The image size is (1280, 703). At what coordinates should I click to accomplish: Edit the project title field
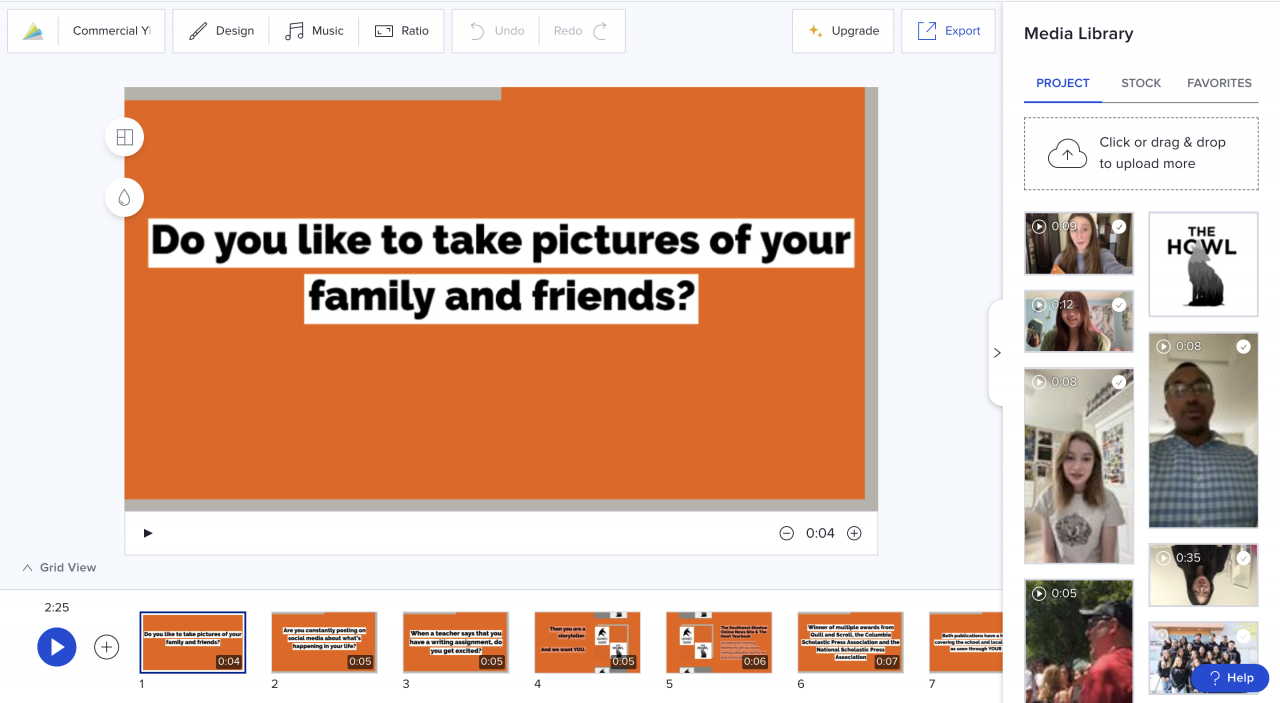pos(111,31)
